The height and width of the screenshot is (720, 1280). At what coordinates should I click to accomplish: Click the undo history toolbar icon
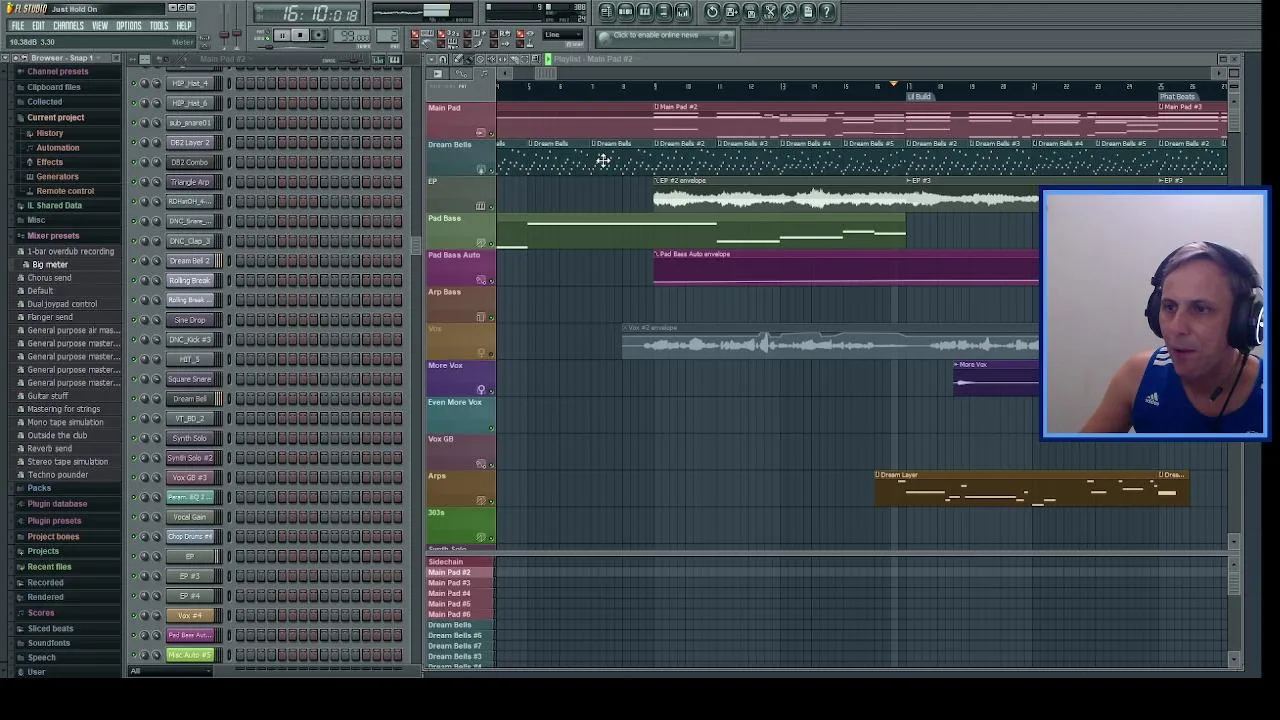[712, 12]
